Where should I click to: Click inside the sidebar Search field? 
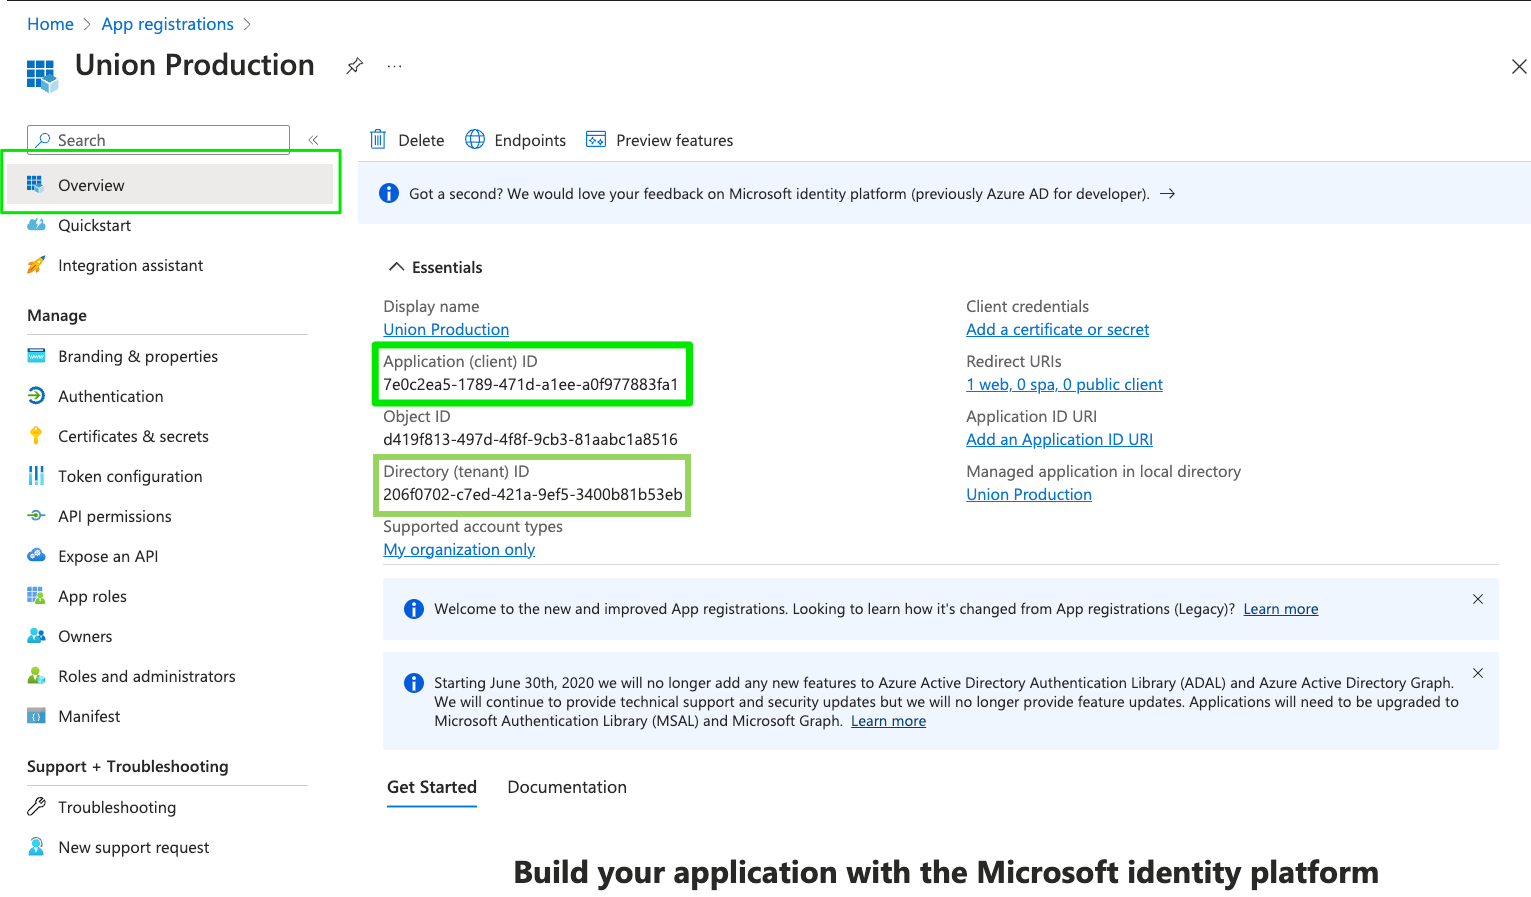157,140
